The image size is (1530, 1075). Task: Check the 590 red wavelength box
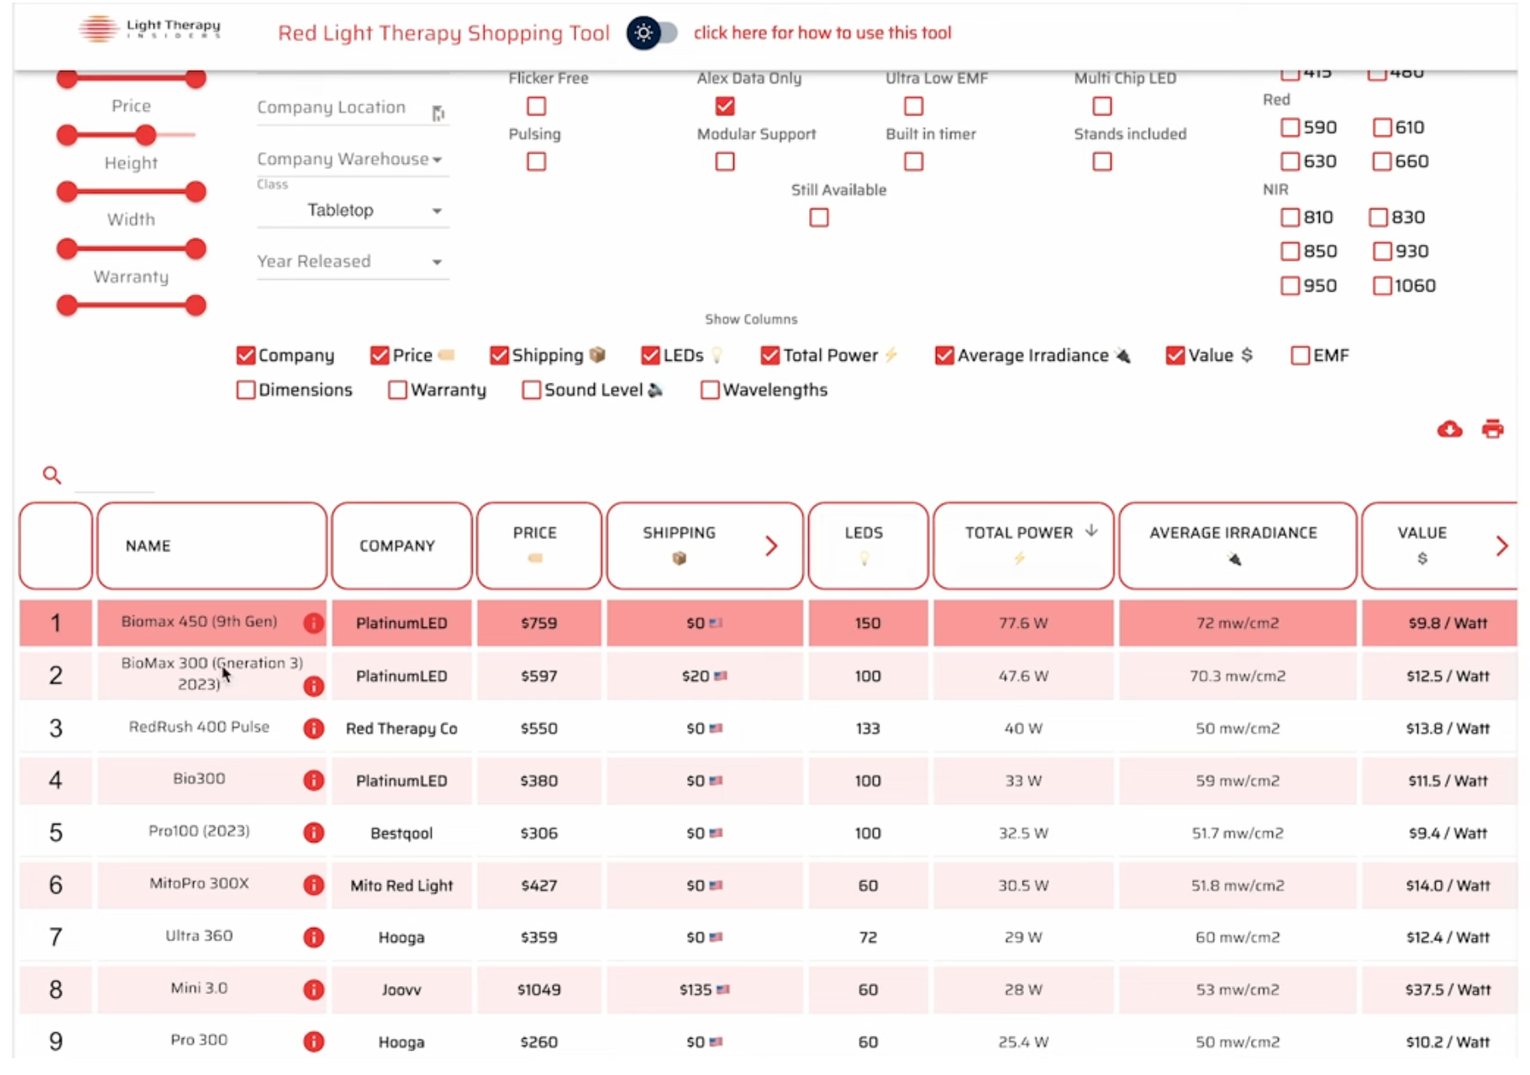click(1290, 127)
